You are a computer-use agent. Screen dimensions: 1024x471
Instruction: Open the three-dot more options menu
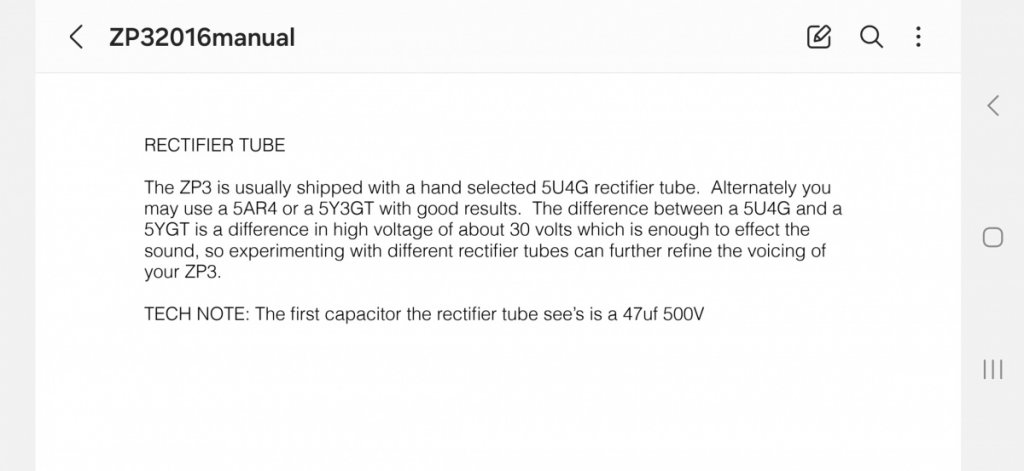[x=918, y=37]
